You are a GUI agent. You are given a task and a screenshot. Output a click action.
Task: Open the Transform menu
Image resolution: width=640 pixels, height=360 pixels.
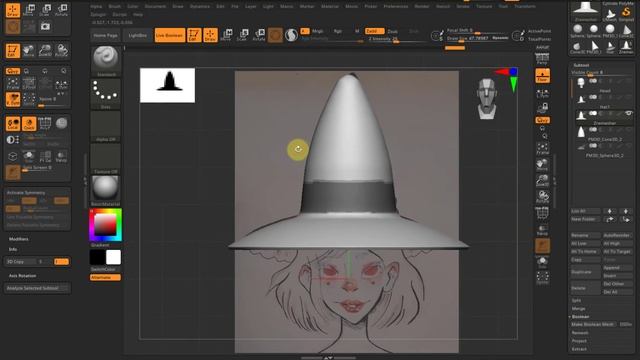click(525, 7)
